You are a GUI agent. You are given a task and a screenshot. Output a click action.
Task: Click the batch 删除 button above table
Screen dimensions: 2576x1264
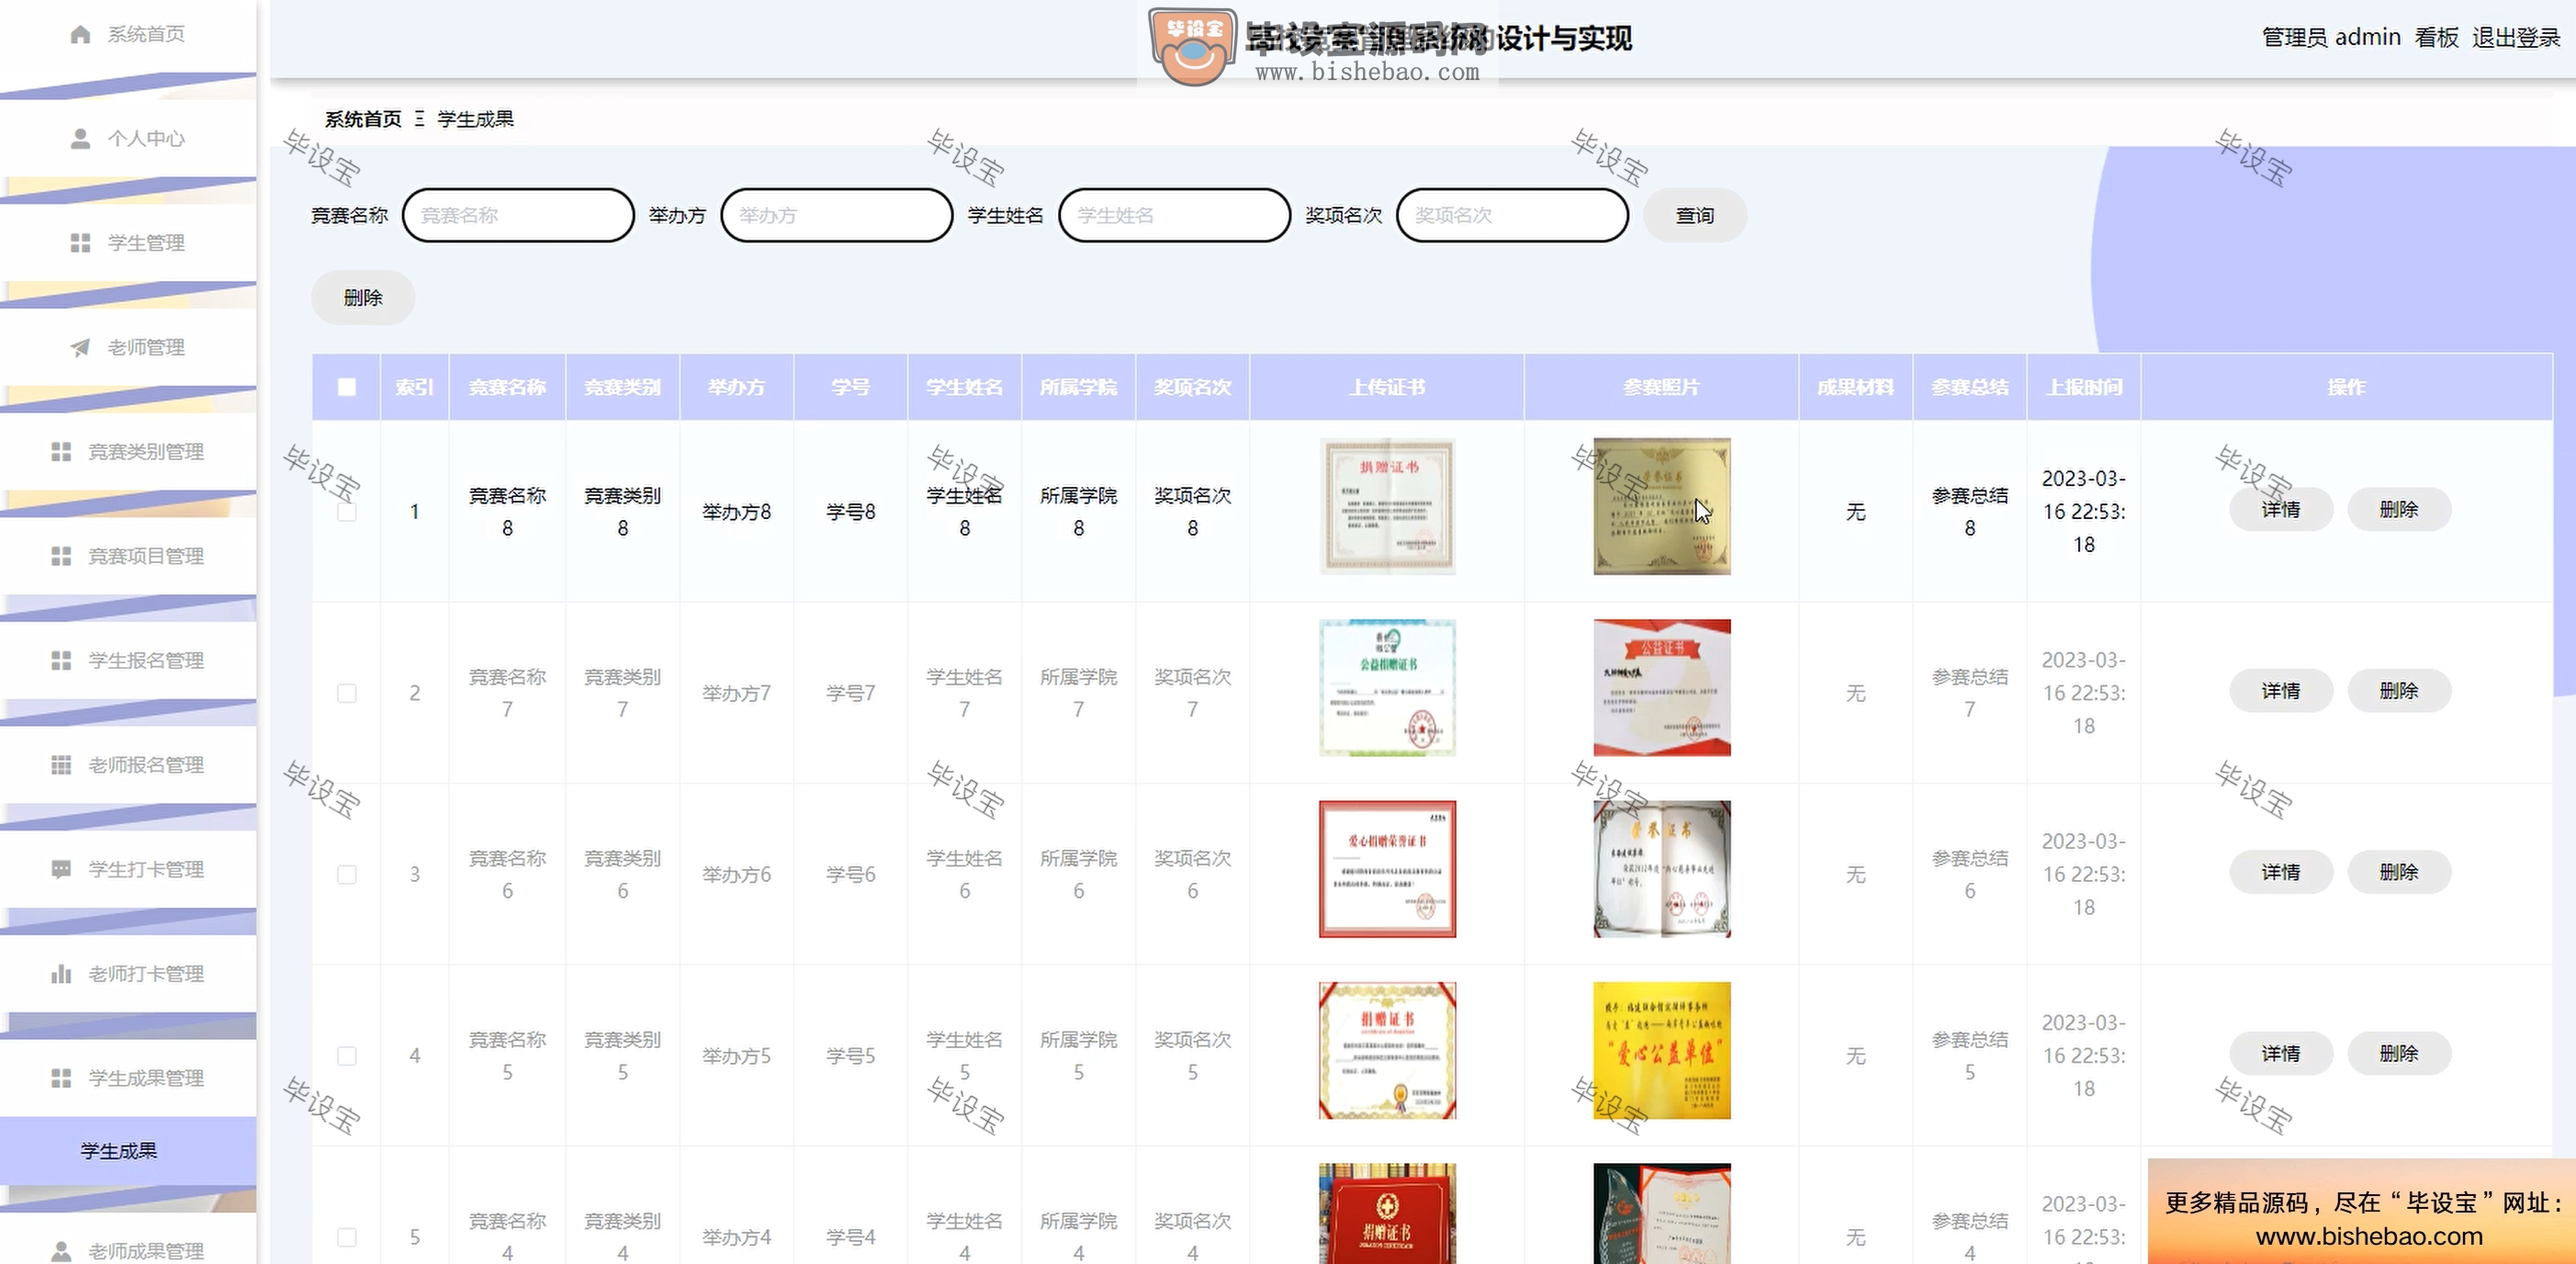coord(363,297)
